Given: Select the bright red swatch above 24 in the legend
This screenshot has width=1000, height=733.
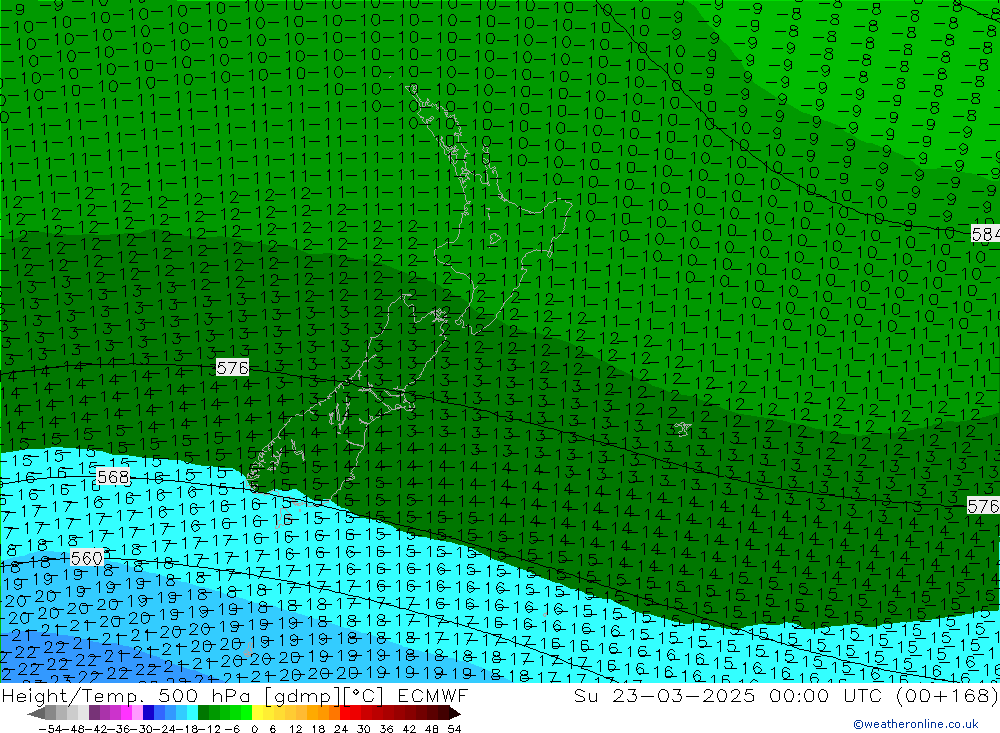Looking at the screenshot, I should point(345,713).
